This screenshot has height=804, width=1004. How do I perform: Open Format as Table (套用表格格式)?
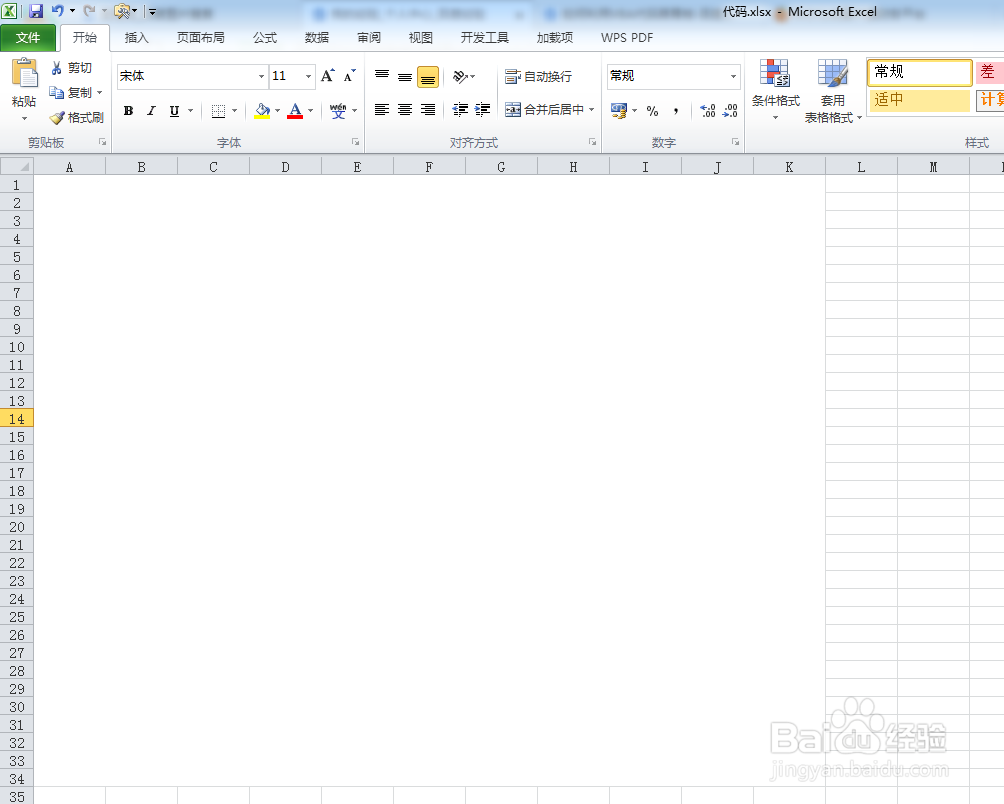click(833, 90)
